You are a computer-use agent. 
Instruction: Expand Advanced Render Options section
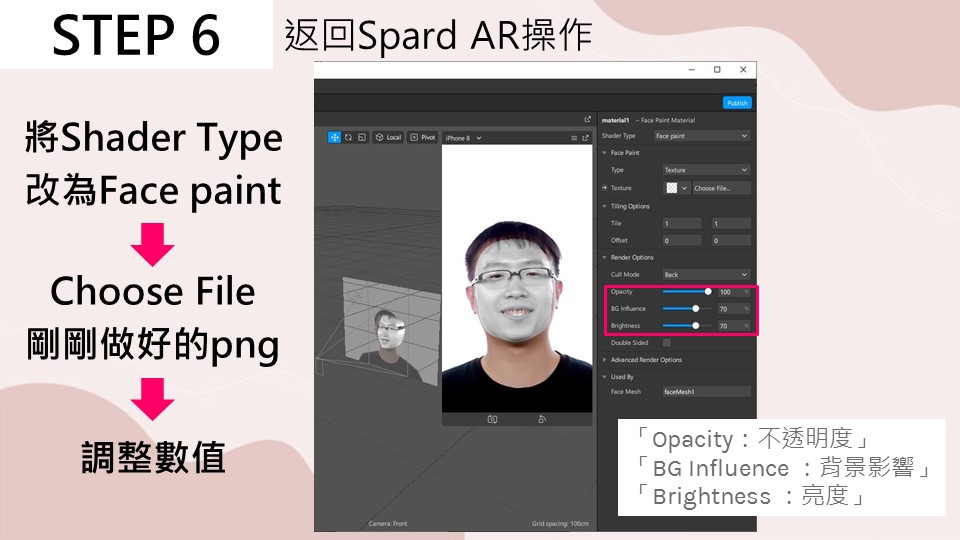pos(605,360)
